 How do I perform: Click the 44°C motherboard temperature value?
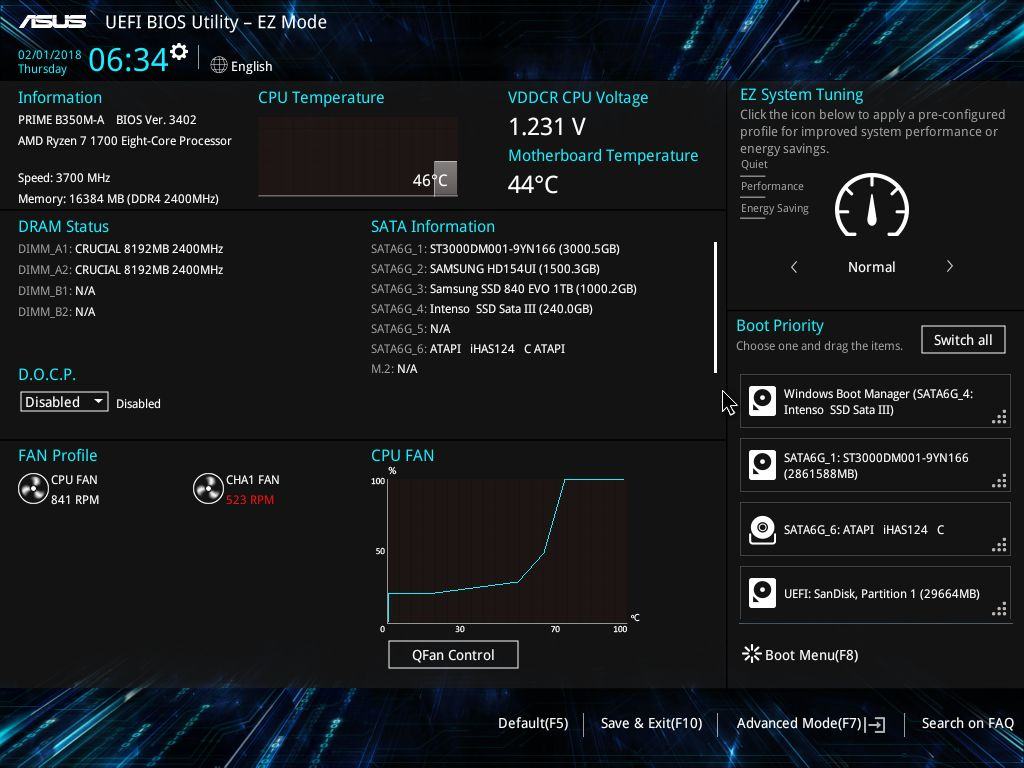[x=533, y=185]
